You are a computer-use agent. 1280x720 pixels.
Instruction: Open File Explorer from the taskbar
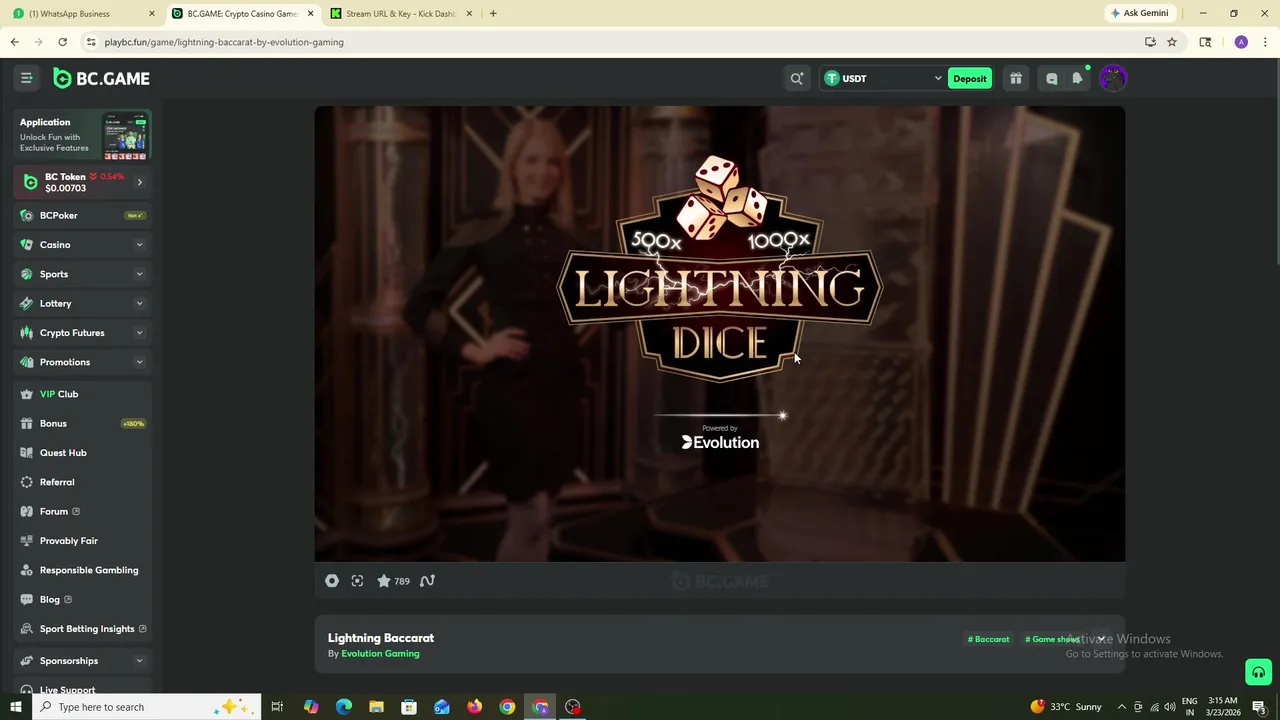point(376,707)
